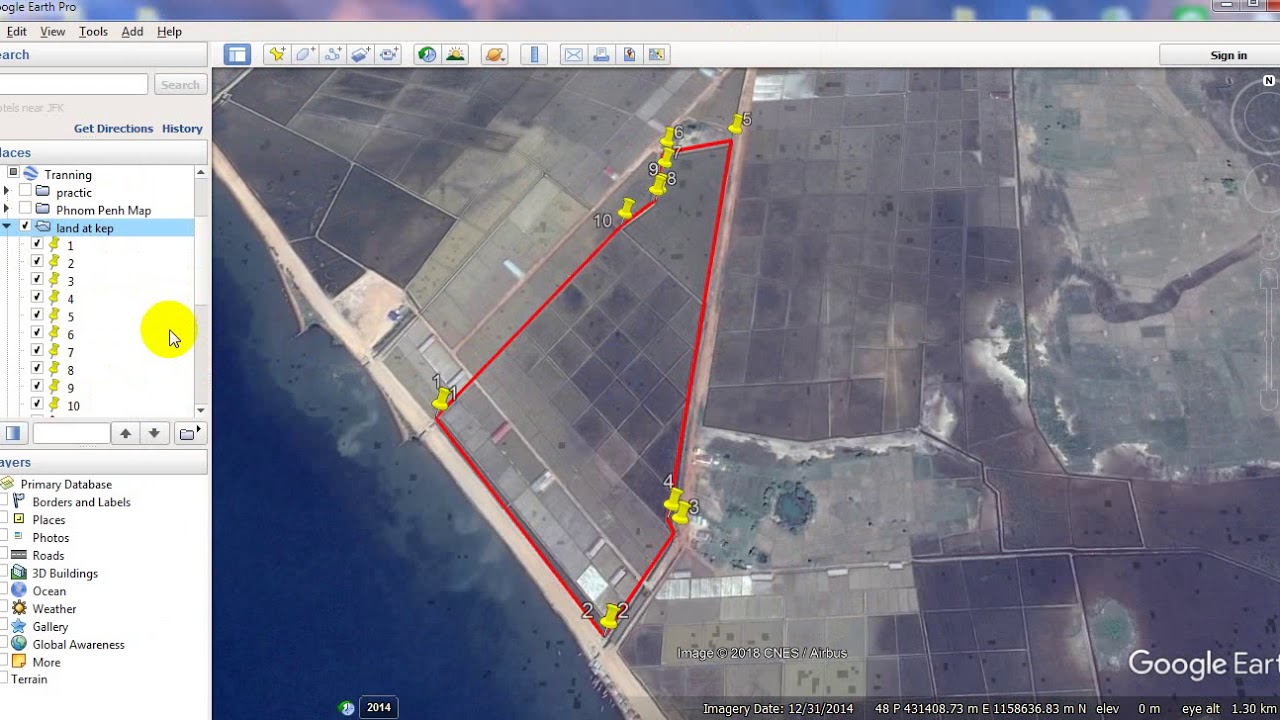Click the Sign in button
Viewport: 1280px width, 720px height.
(x=1228, y=55)
